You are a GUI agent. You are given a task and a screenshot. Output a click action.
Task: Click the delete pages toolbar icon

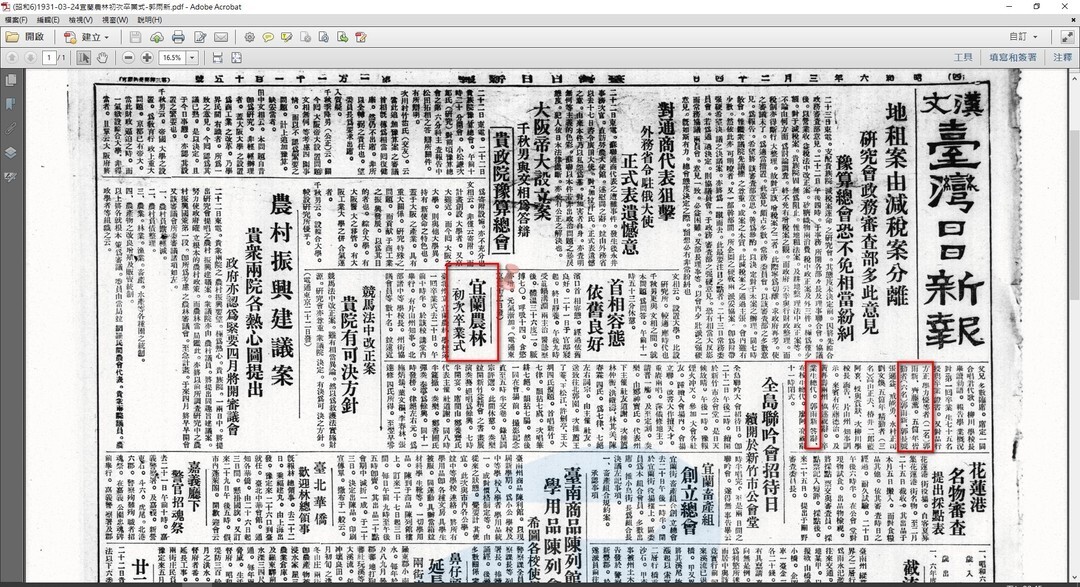point(305,37)
